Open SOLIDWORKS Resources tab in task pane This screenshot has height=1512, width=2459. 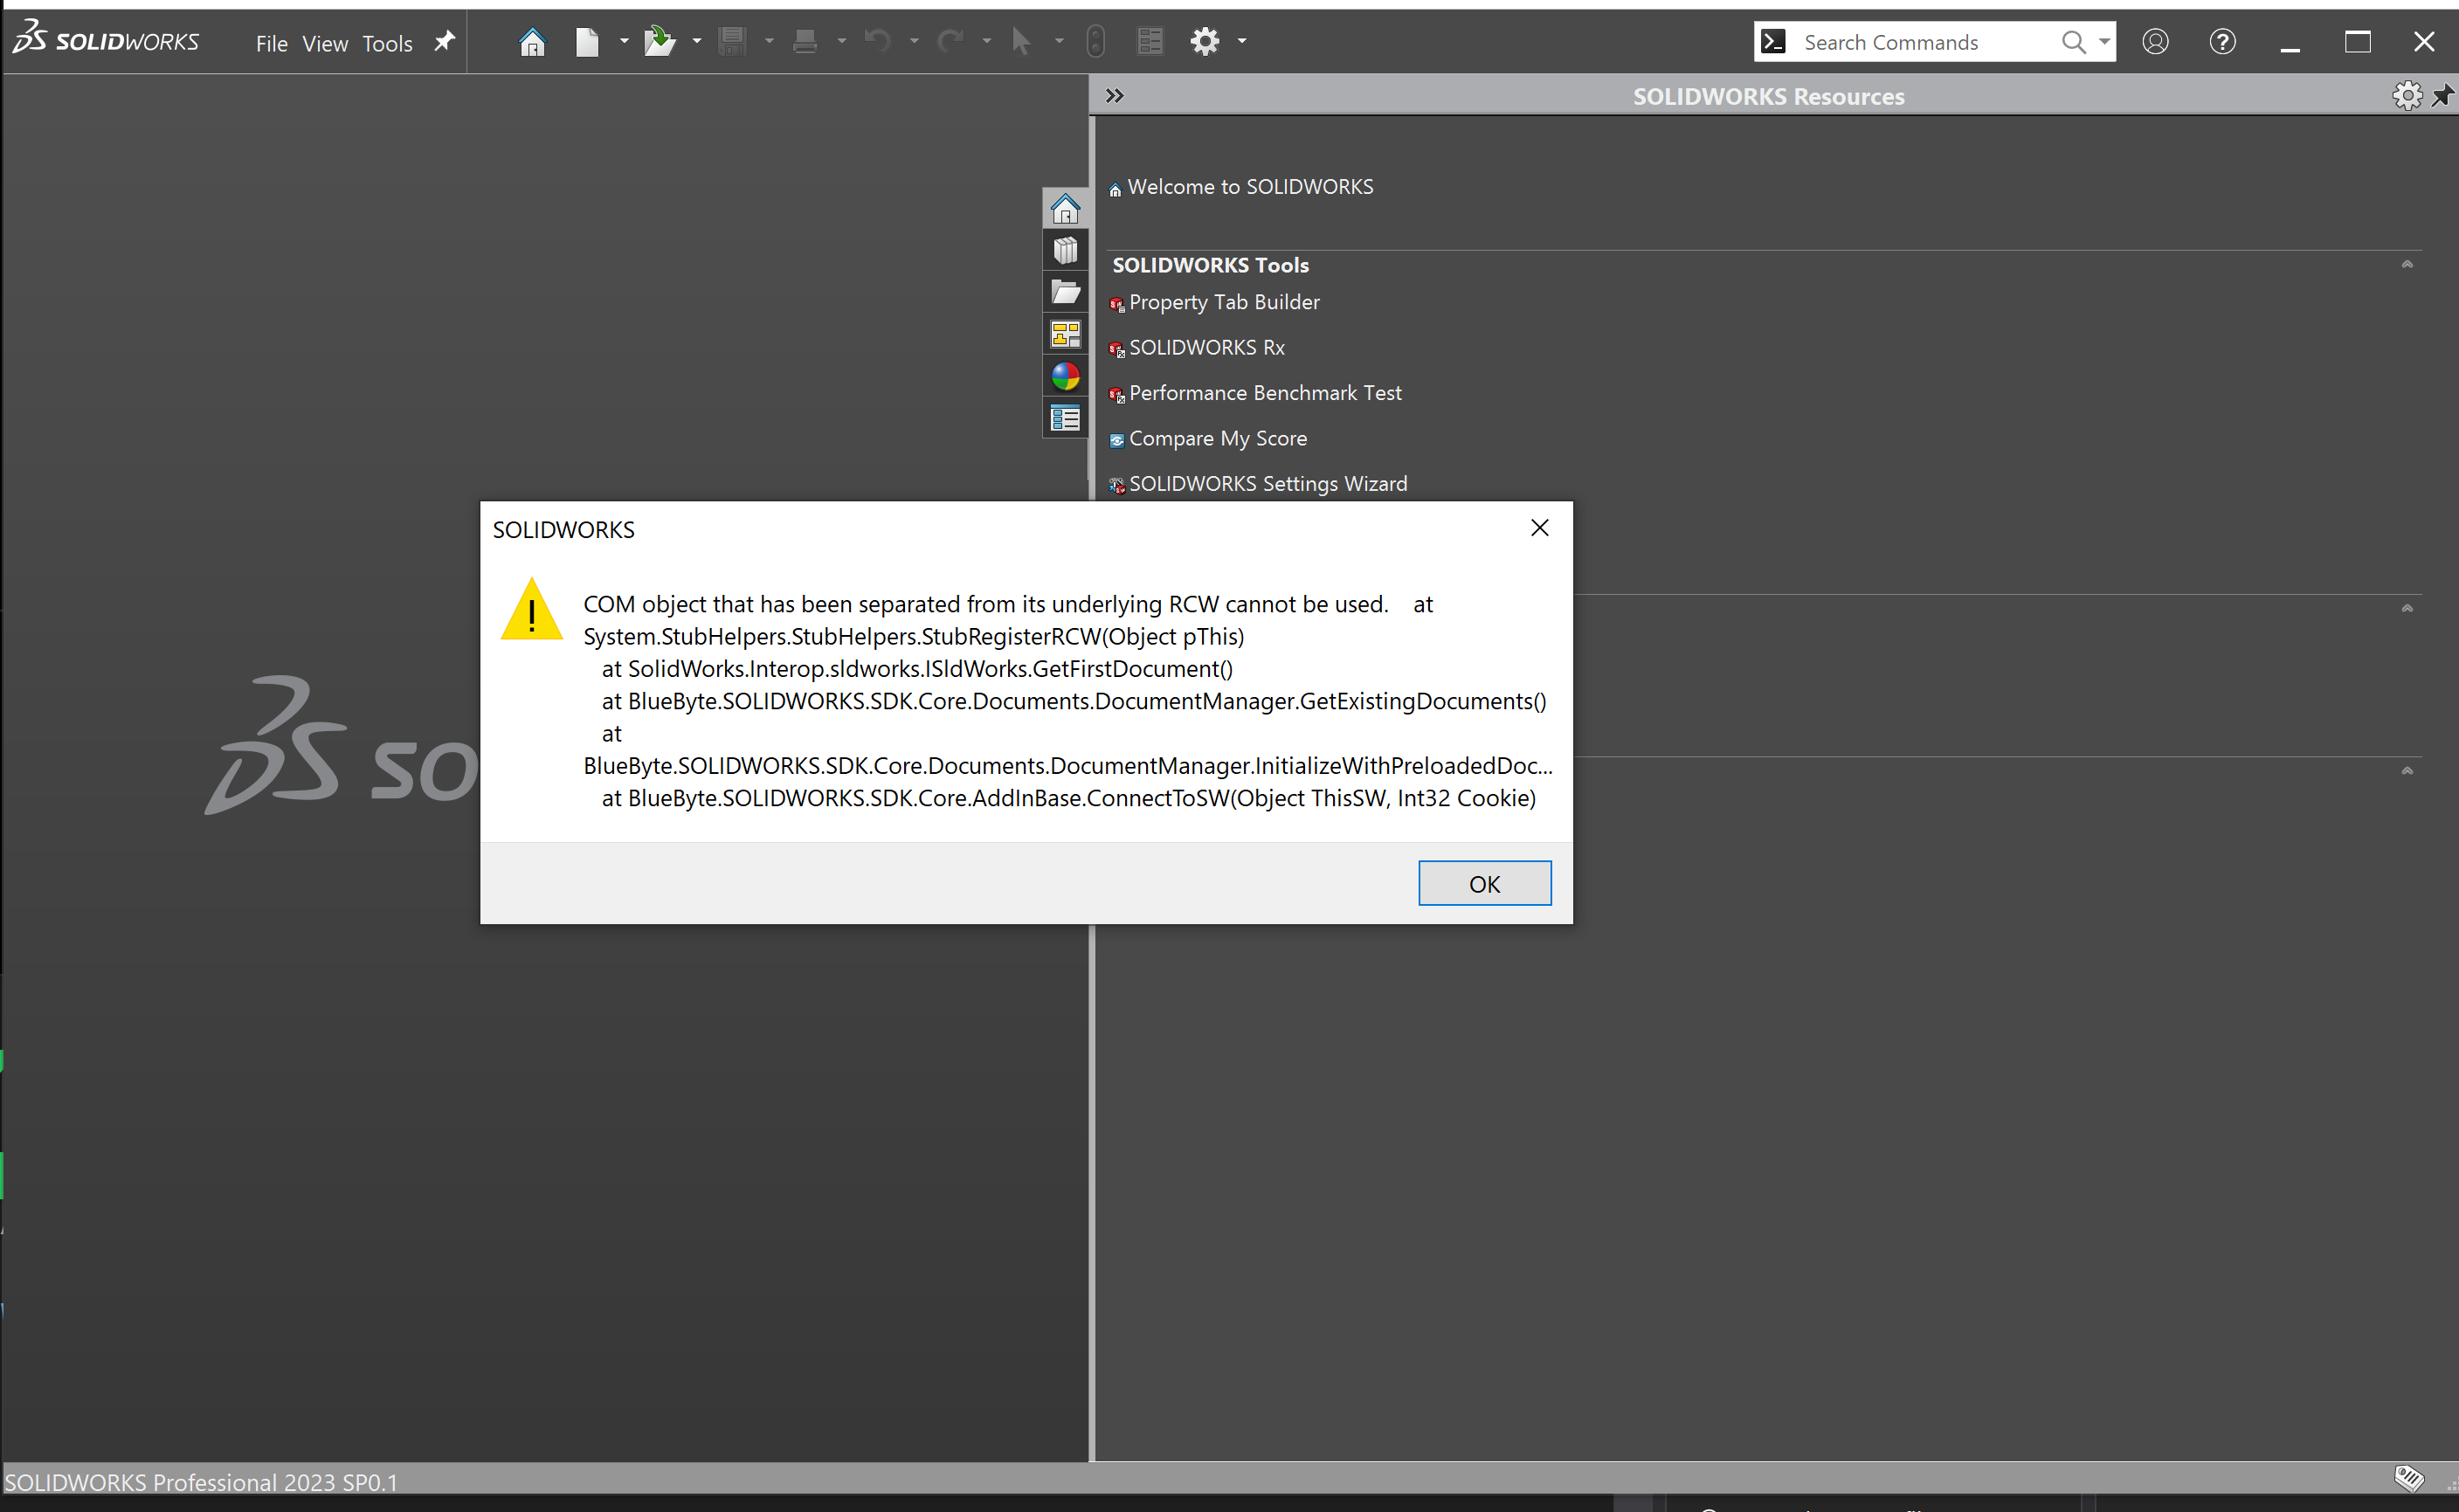[x=1065, y=209]
